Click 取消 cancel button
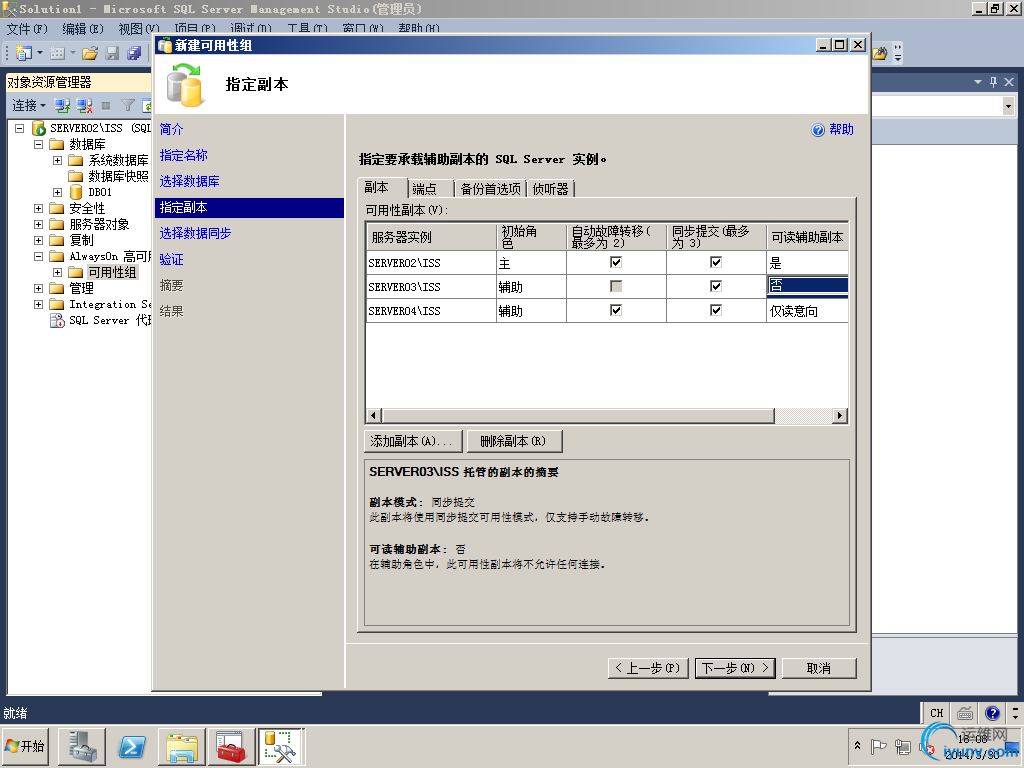Screen dimensions: 1024x768 818,668
